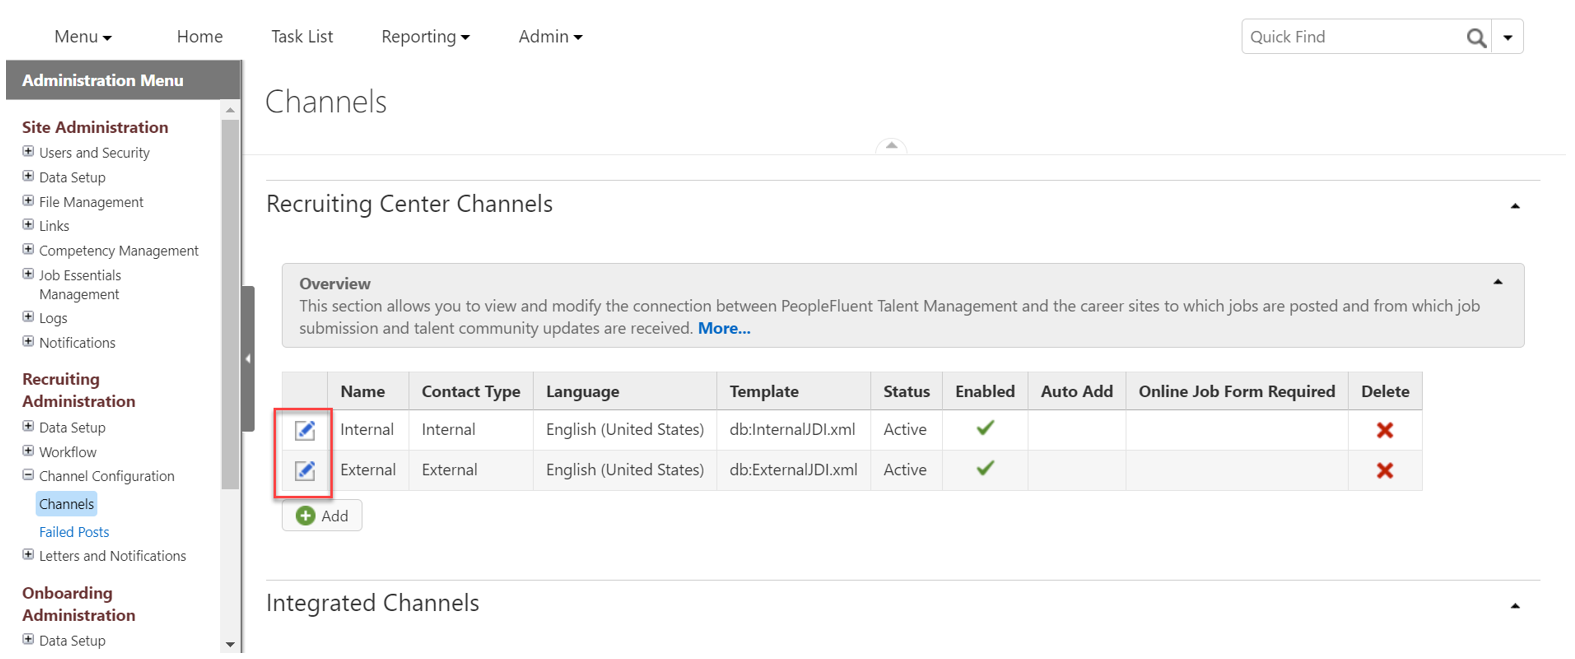Expand the Logs node
Screen dimensions: 1575x659
[28, 317]
